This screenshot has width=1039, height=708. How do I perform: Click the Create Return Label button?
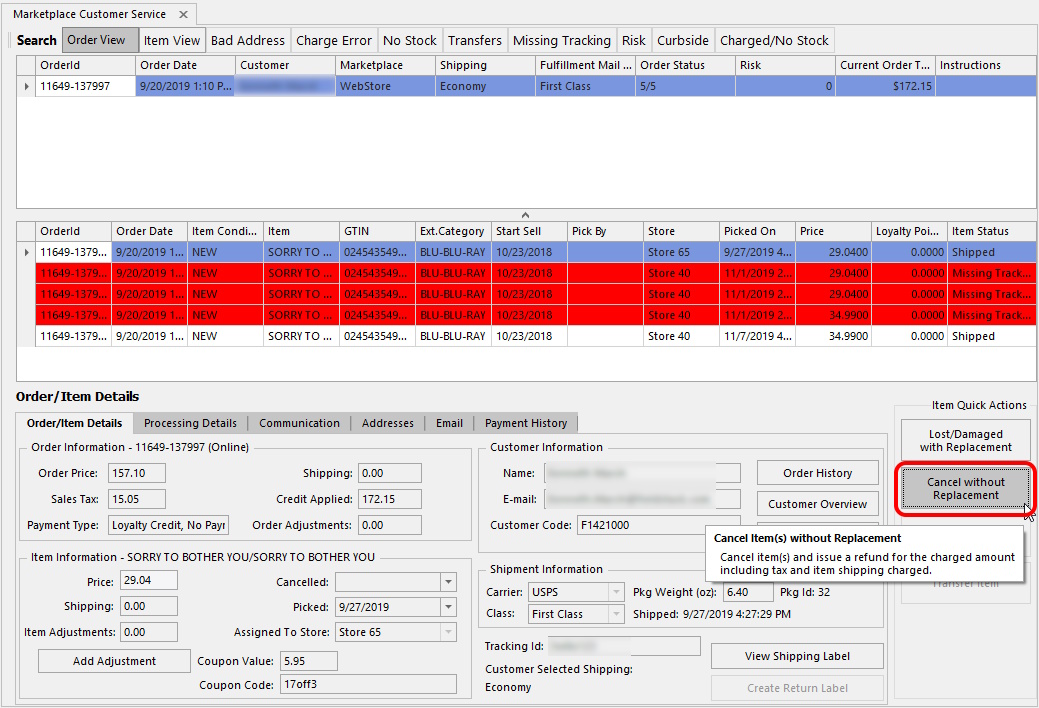[797, 688]
